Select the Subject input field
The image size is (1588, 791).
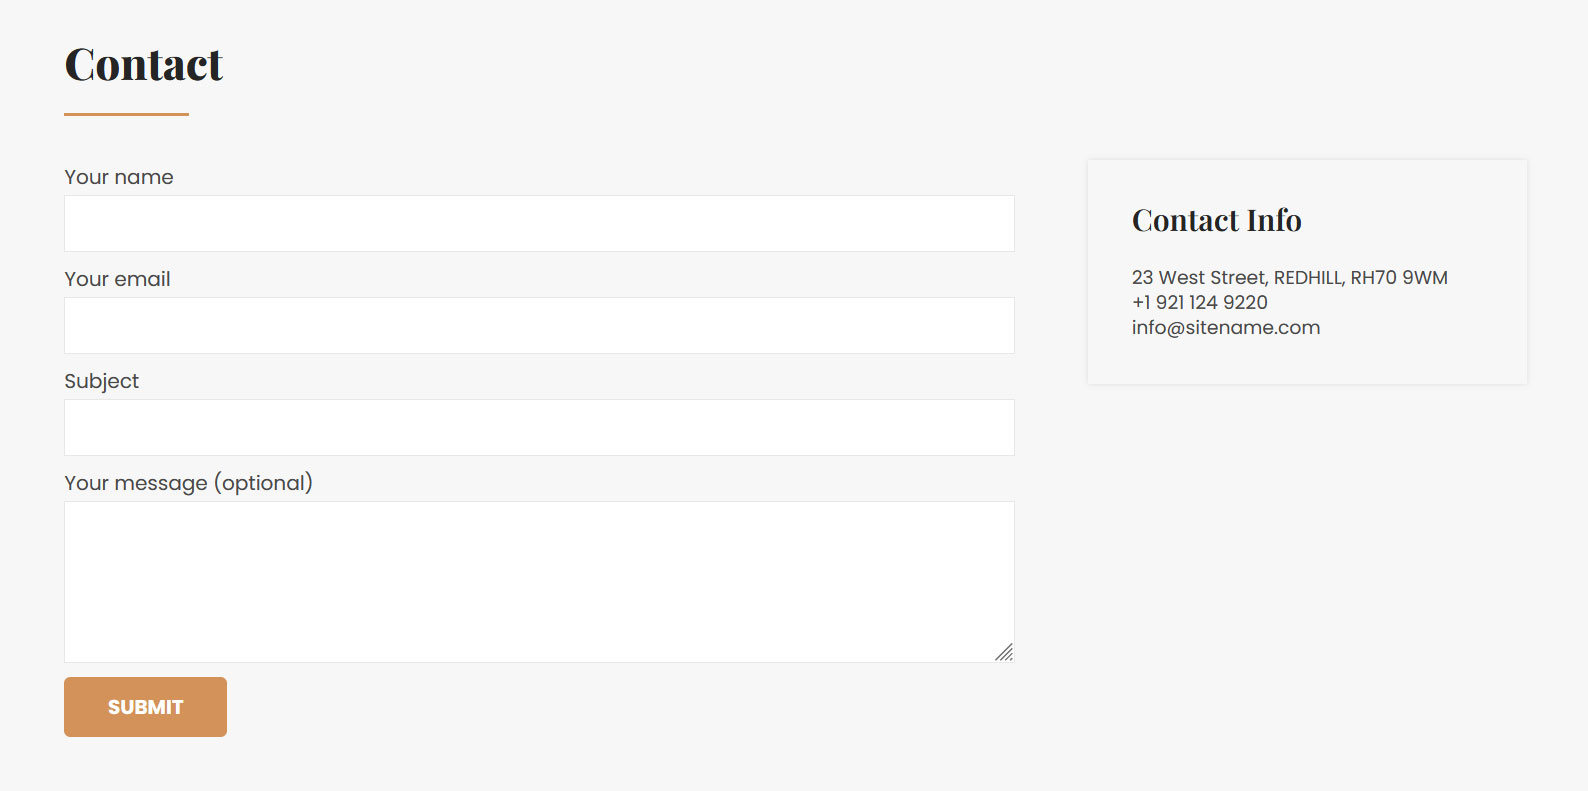[539, 427]
